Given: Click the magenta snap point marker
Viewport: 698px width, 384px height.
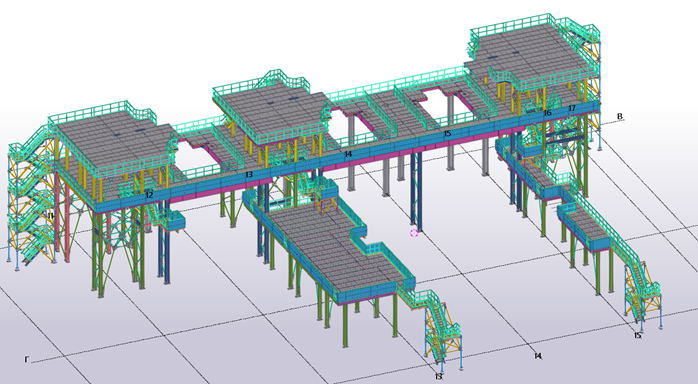Looking at the screenshot, I should tap(414, 233).
